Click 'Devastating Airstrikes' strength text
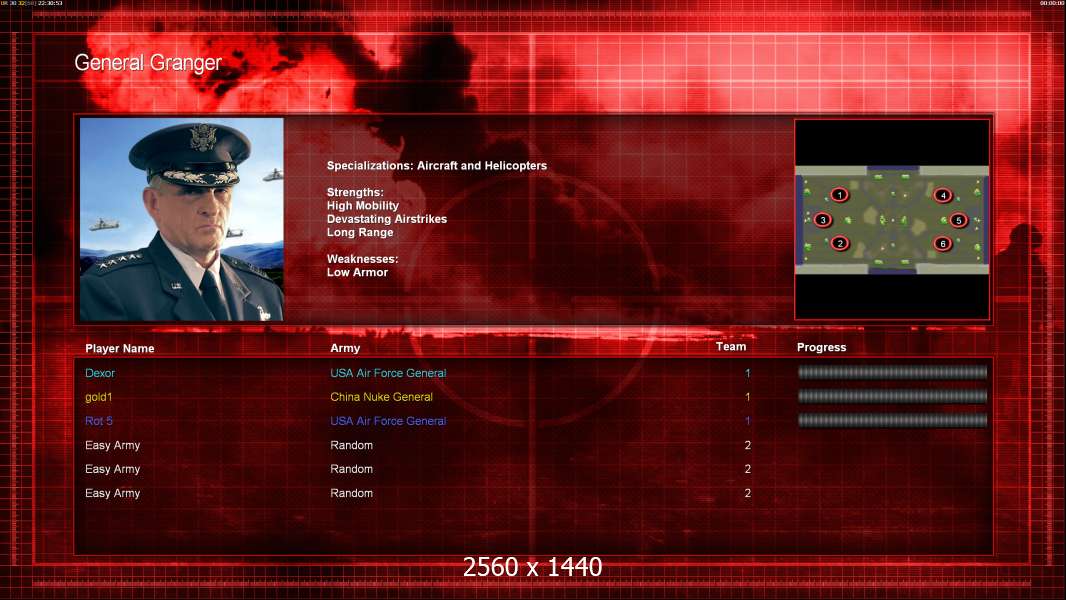This screenshot has width=1066, height=600. pos(387,219)
